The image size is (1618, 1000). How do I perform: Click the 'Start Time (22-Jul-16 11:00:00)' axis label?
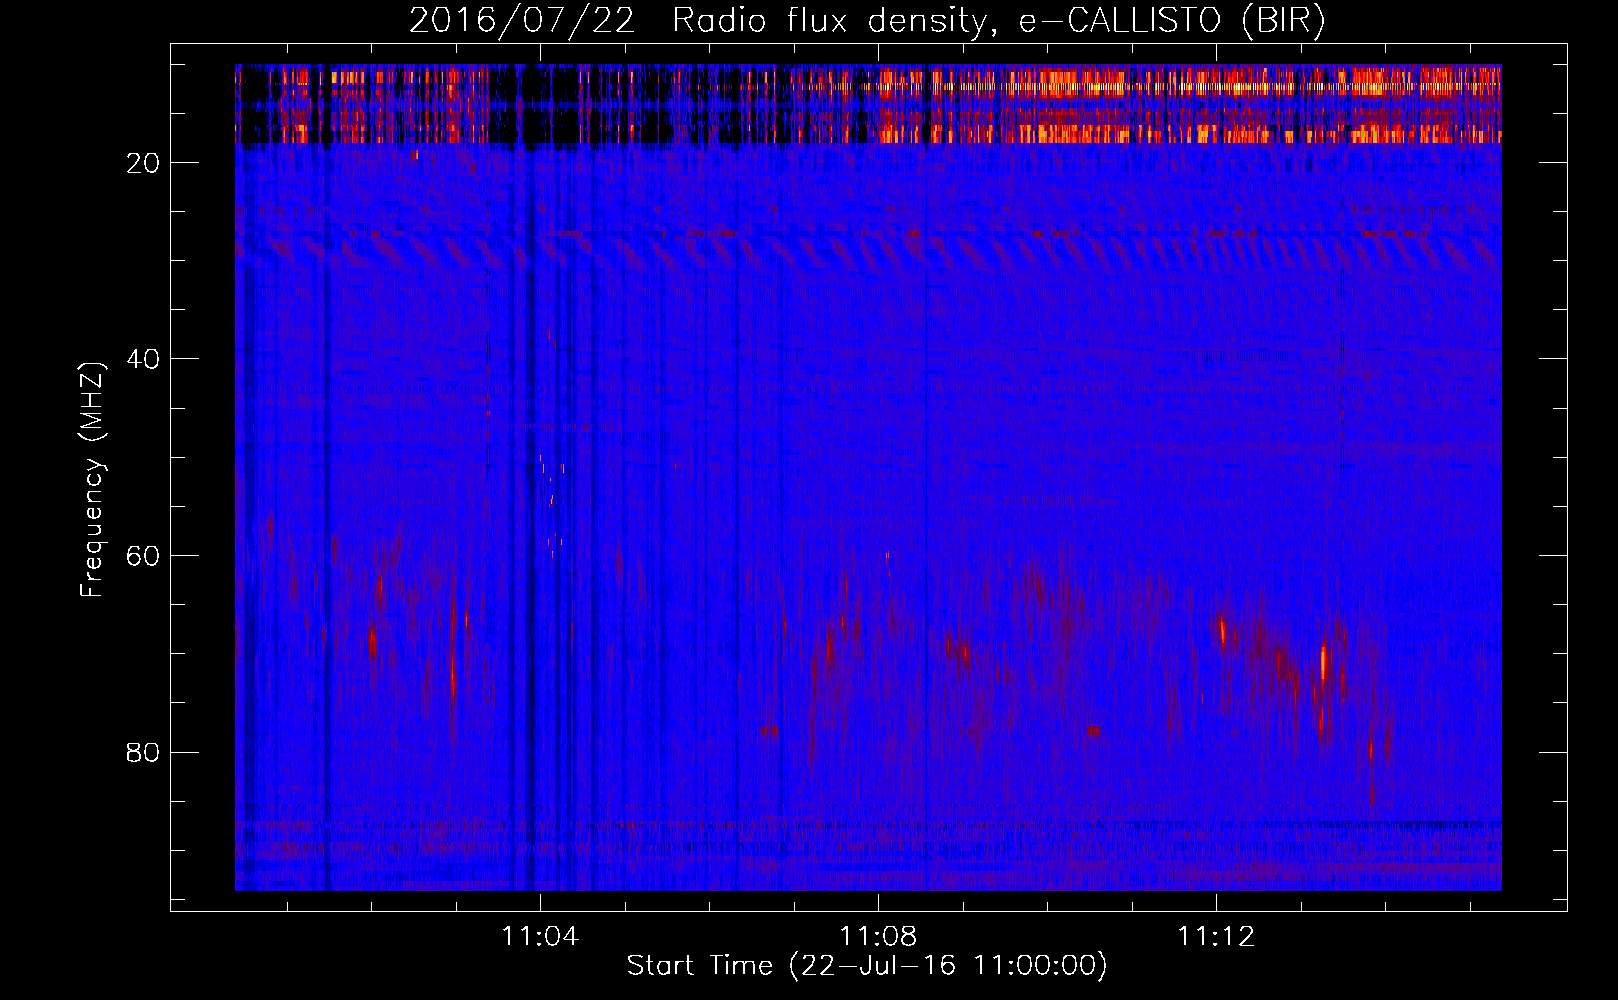tap(867, 966)
